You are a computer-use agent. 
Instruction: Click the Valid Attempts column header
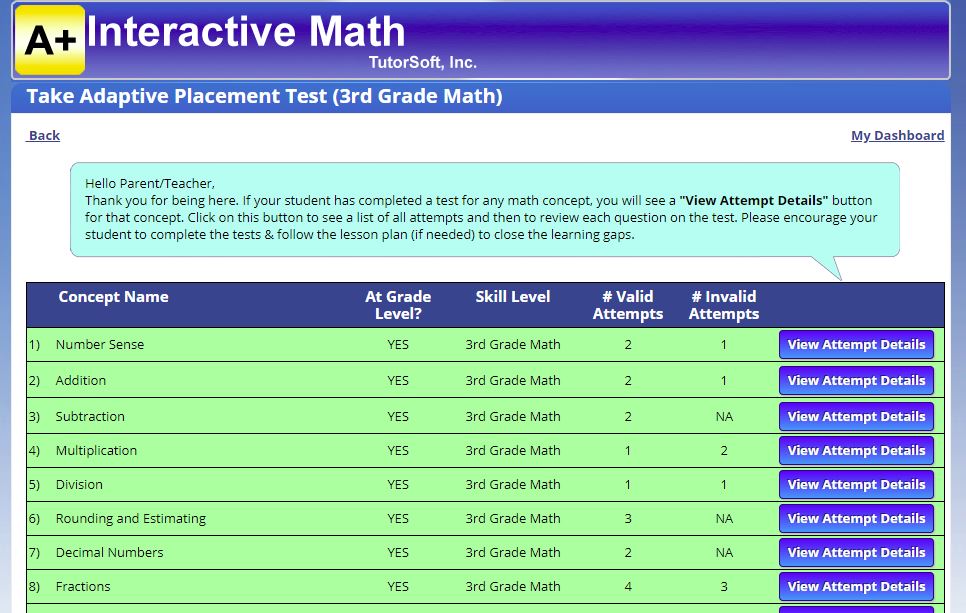click(628, 305)
